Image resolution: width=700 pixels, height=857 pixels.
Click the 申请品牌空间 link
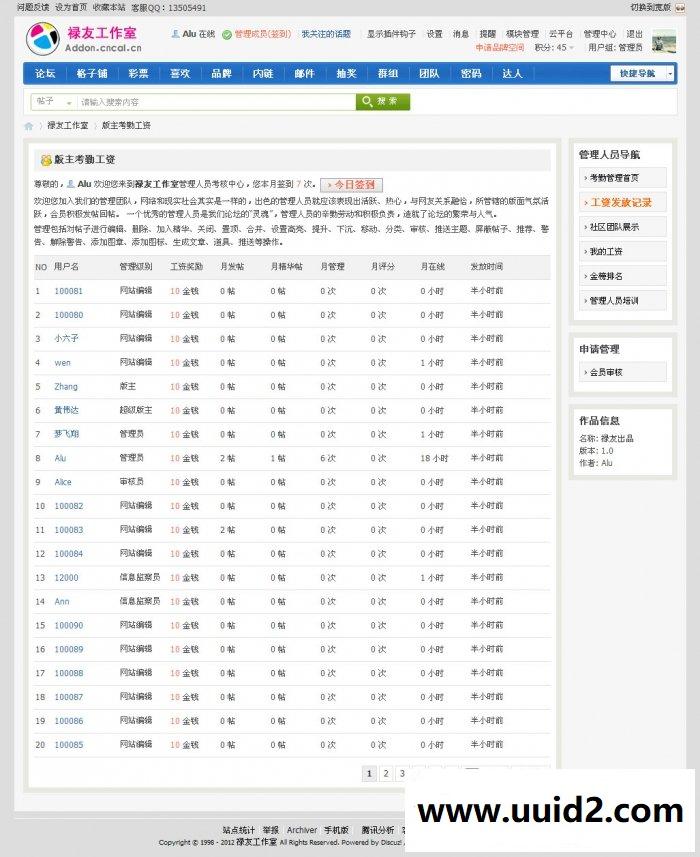coord(499,48)
